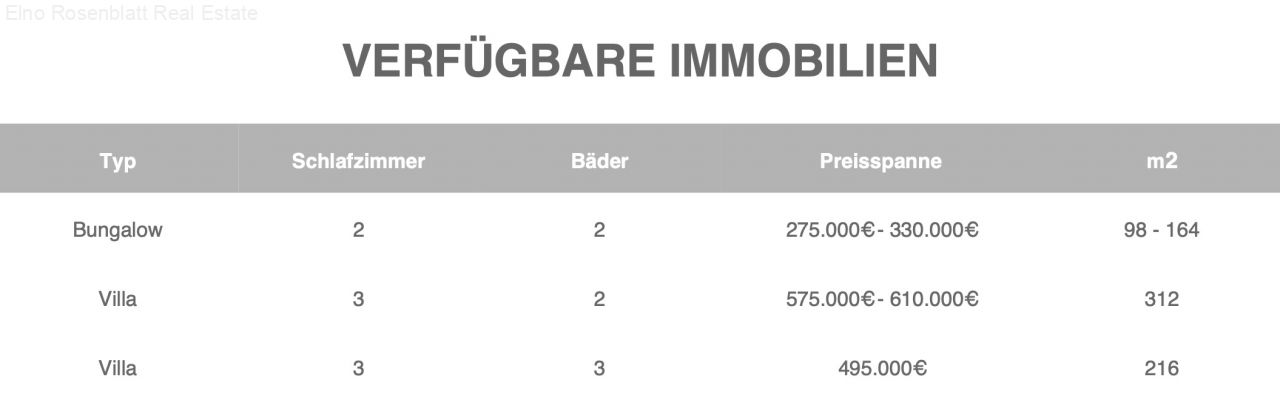Image resolution: width=1280 pixels, height=408 pixels.
Task: Select the '312' square meter cell
Action: pos(1161,299)
